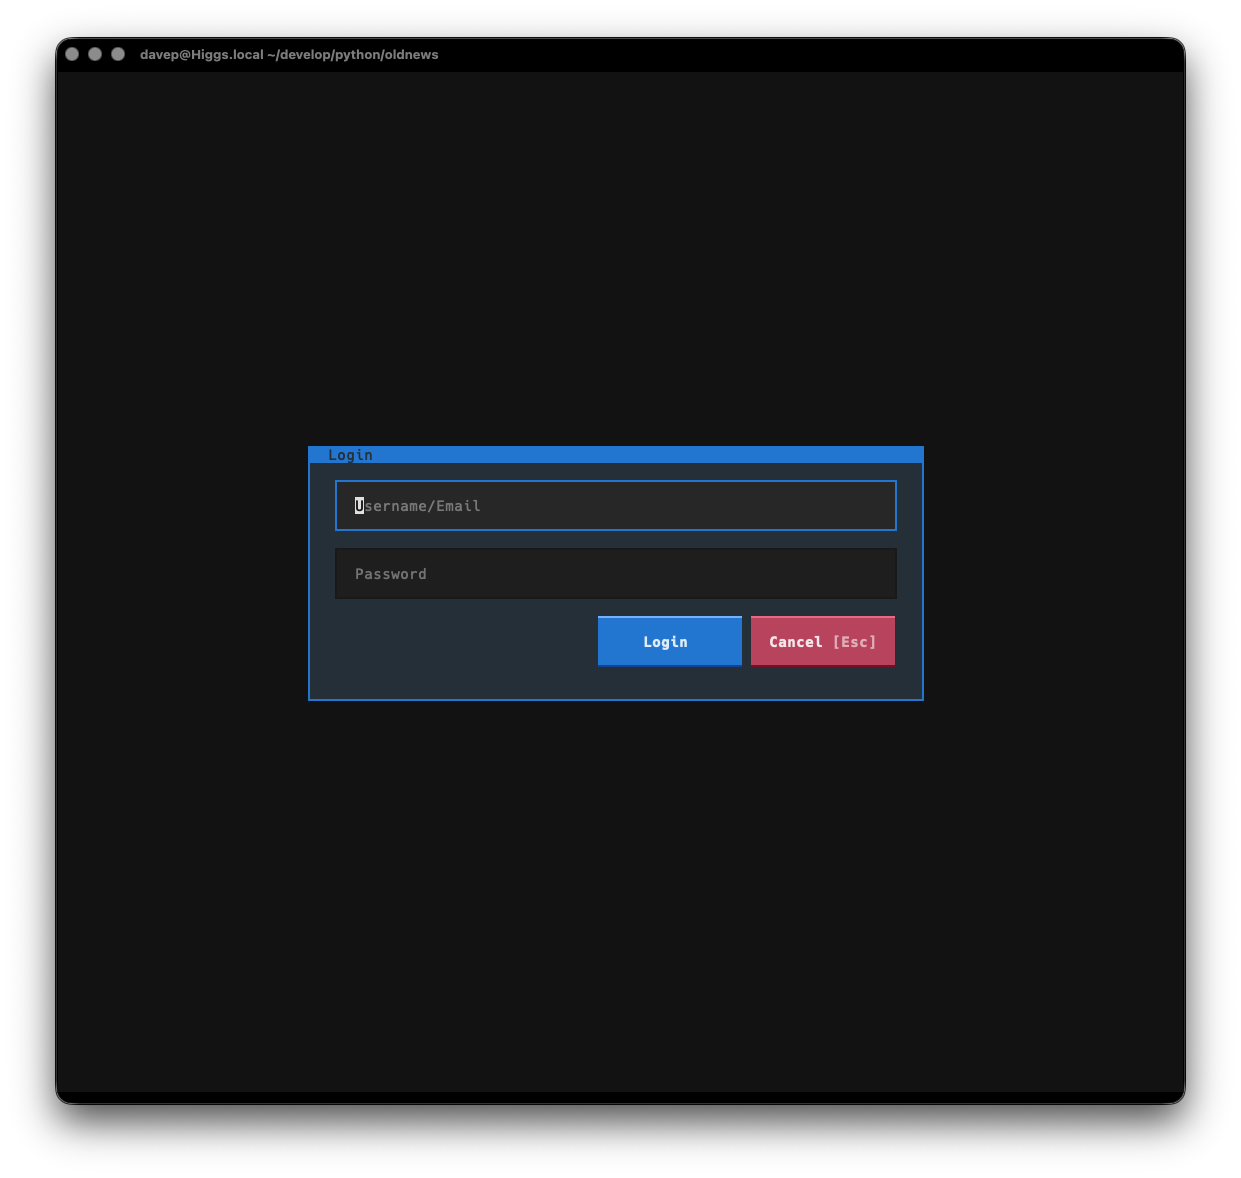Dismiss the dialog via the Cancel button

click(822, 641)
